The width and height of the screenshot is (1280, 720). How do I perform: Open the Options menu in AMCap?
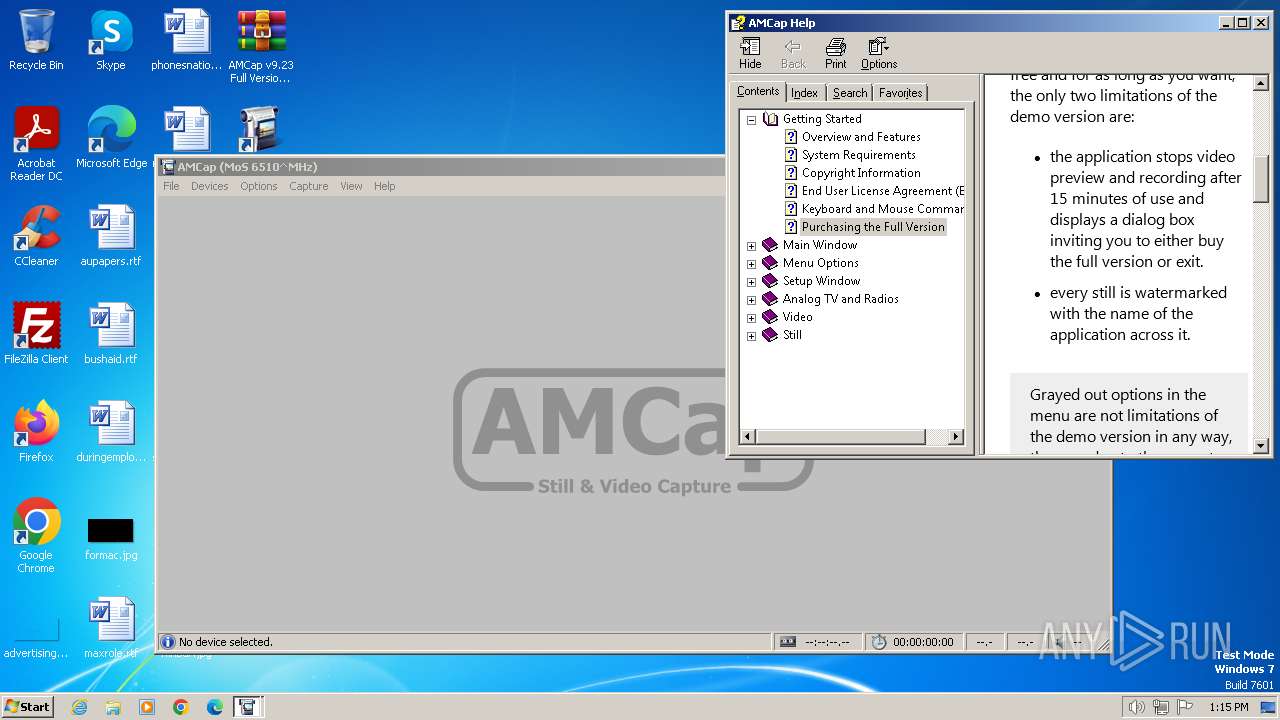click(259, 186)
